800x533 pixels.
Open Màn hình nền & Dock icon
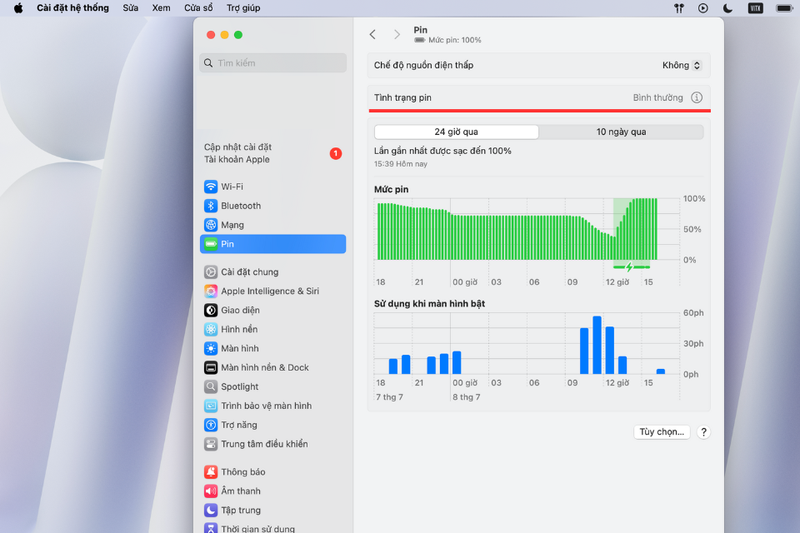pyautogui.click(x=211, y=367)
